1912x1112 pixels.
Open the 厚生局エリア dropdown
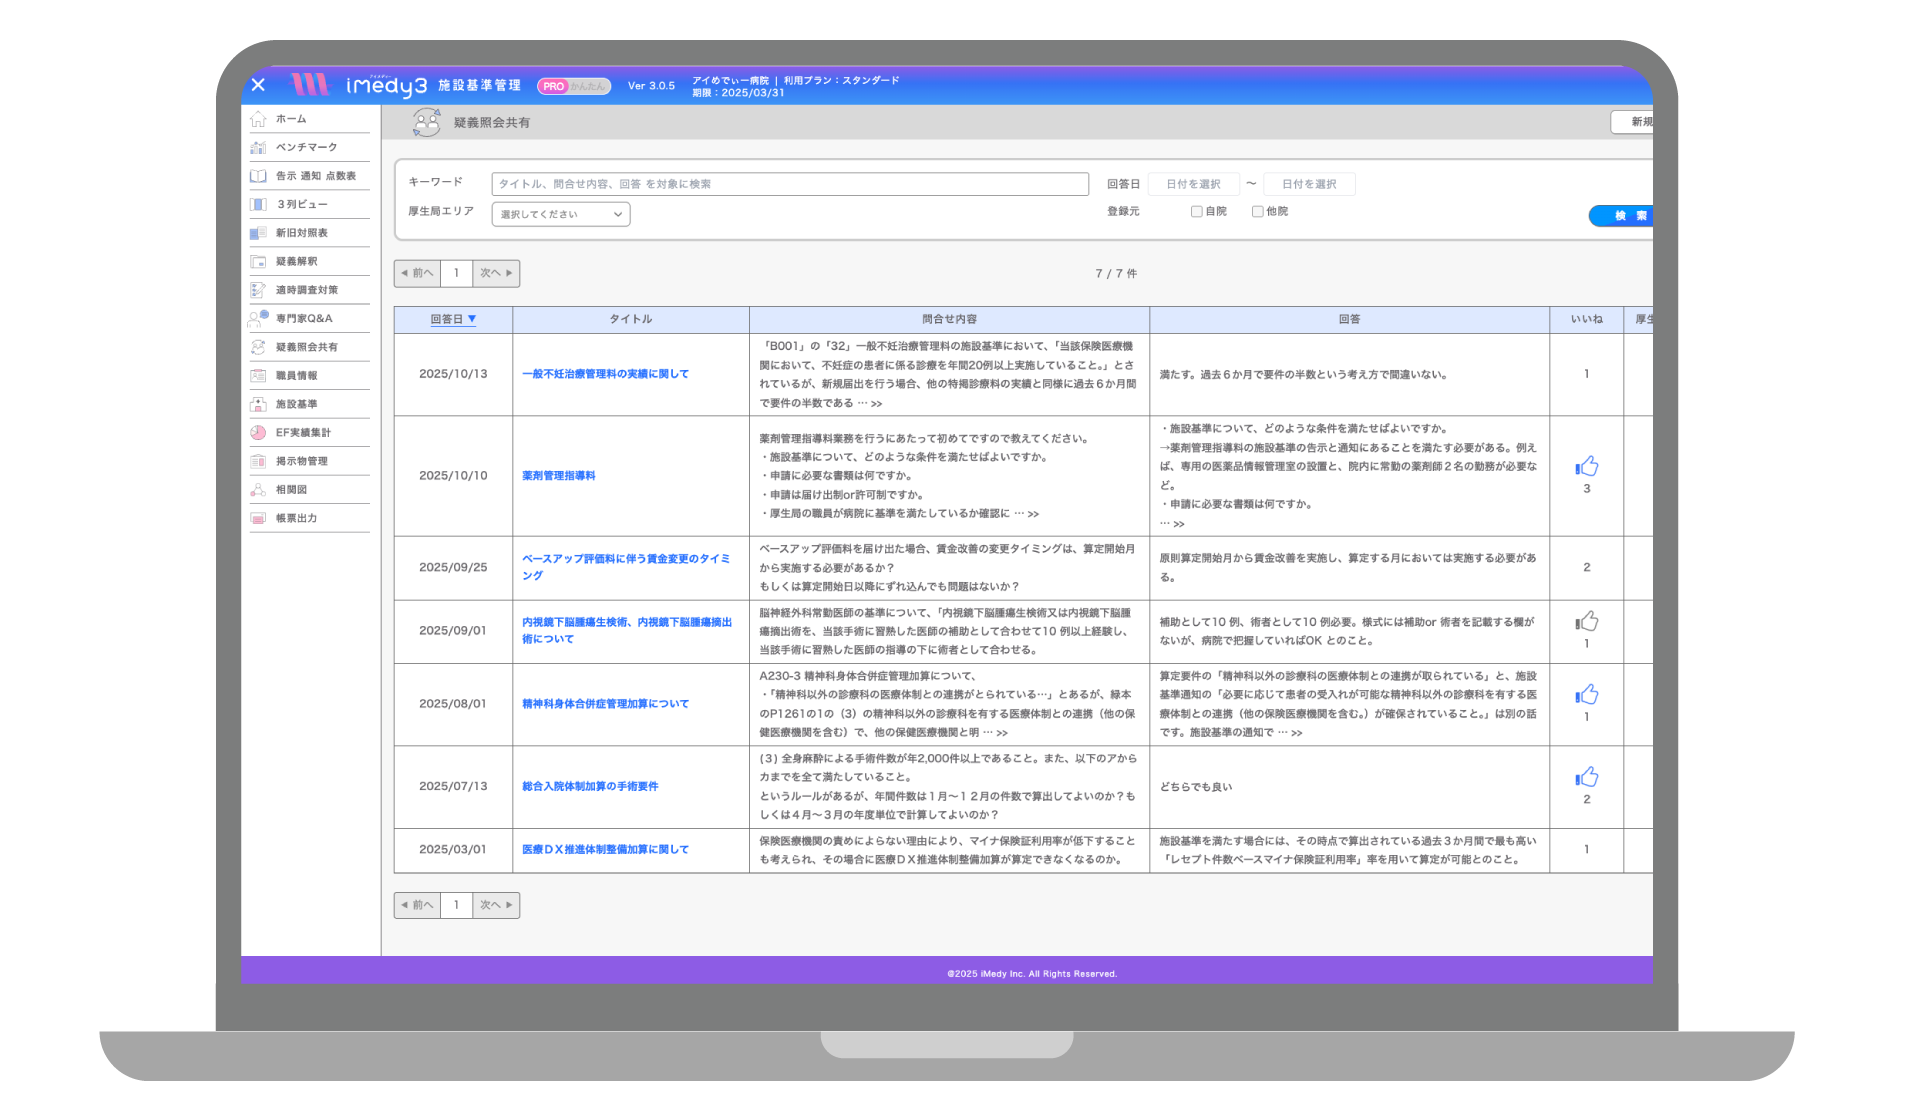(x=560, y=214)
